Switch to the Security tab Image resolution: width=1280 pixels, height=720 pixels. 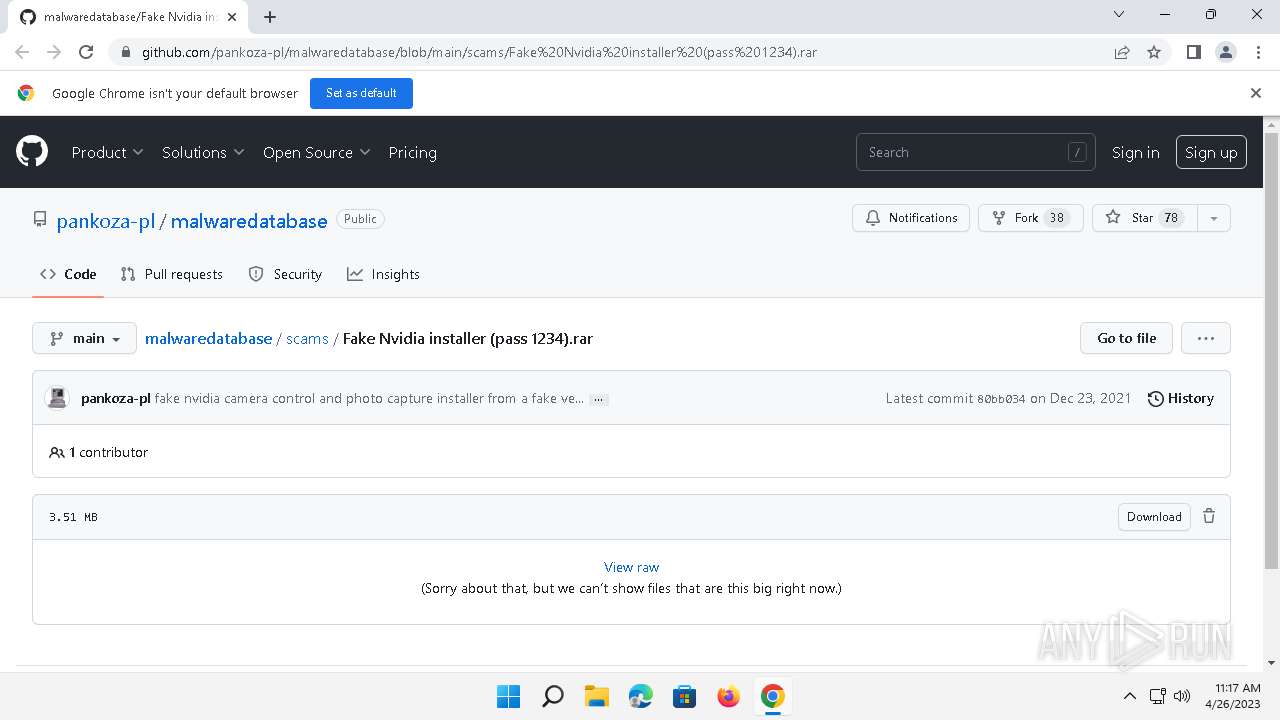click(285, 274)
